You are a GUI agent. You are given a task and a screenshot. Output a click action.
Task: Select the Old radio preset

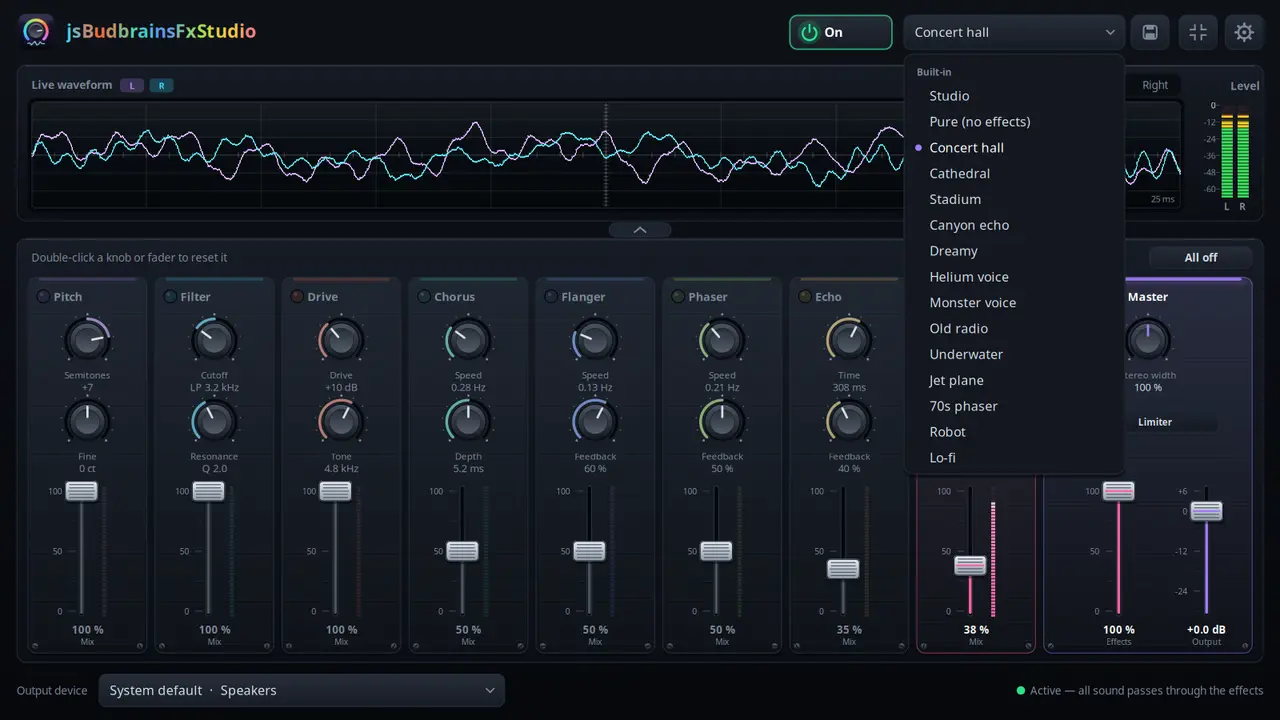click(1014, 329)
